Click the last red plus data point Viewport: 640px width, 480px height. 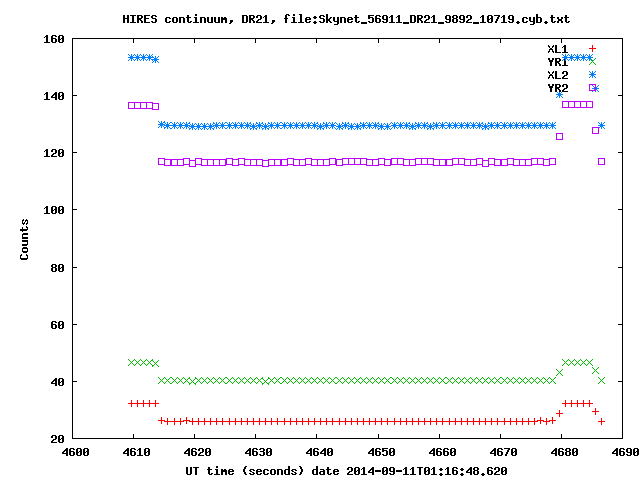pos(601,421)
